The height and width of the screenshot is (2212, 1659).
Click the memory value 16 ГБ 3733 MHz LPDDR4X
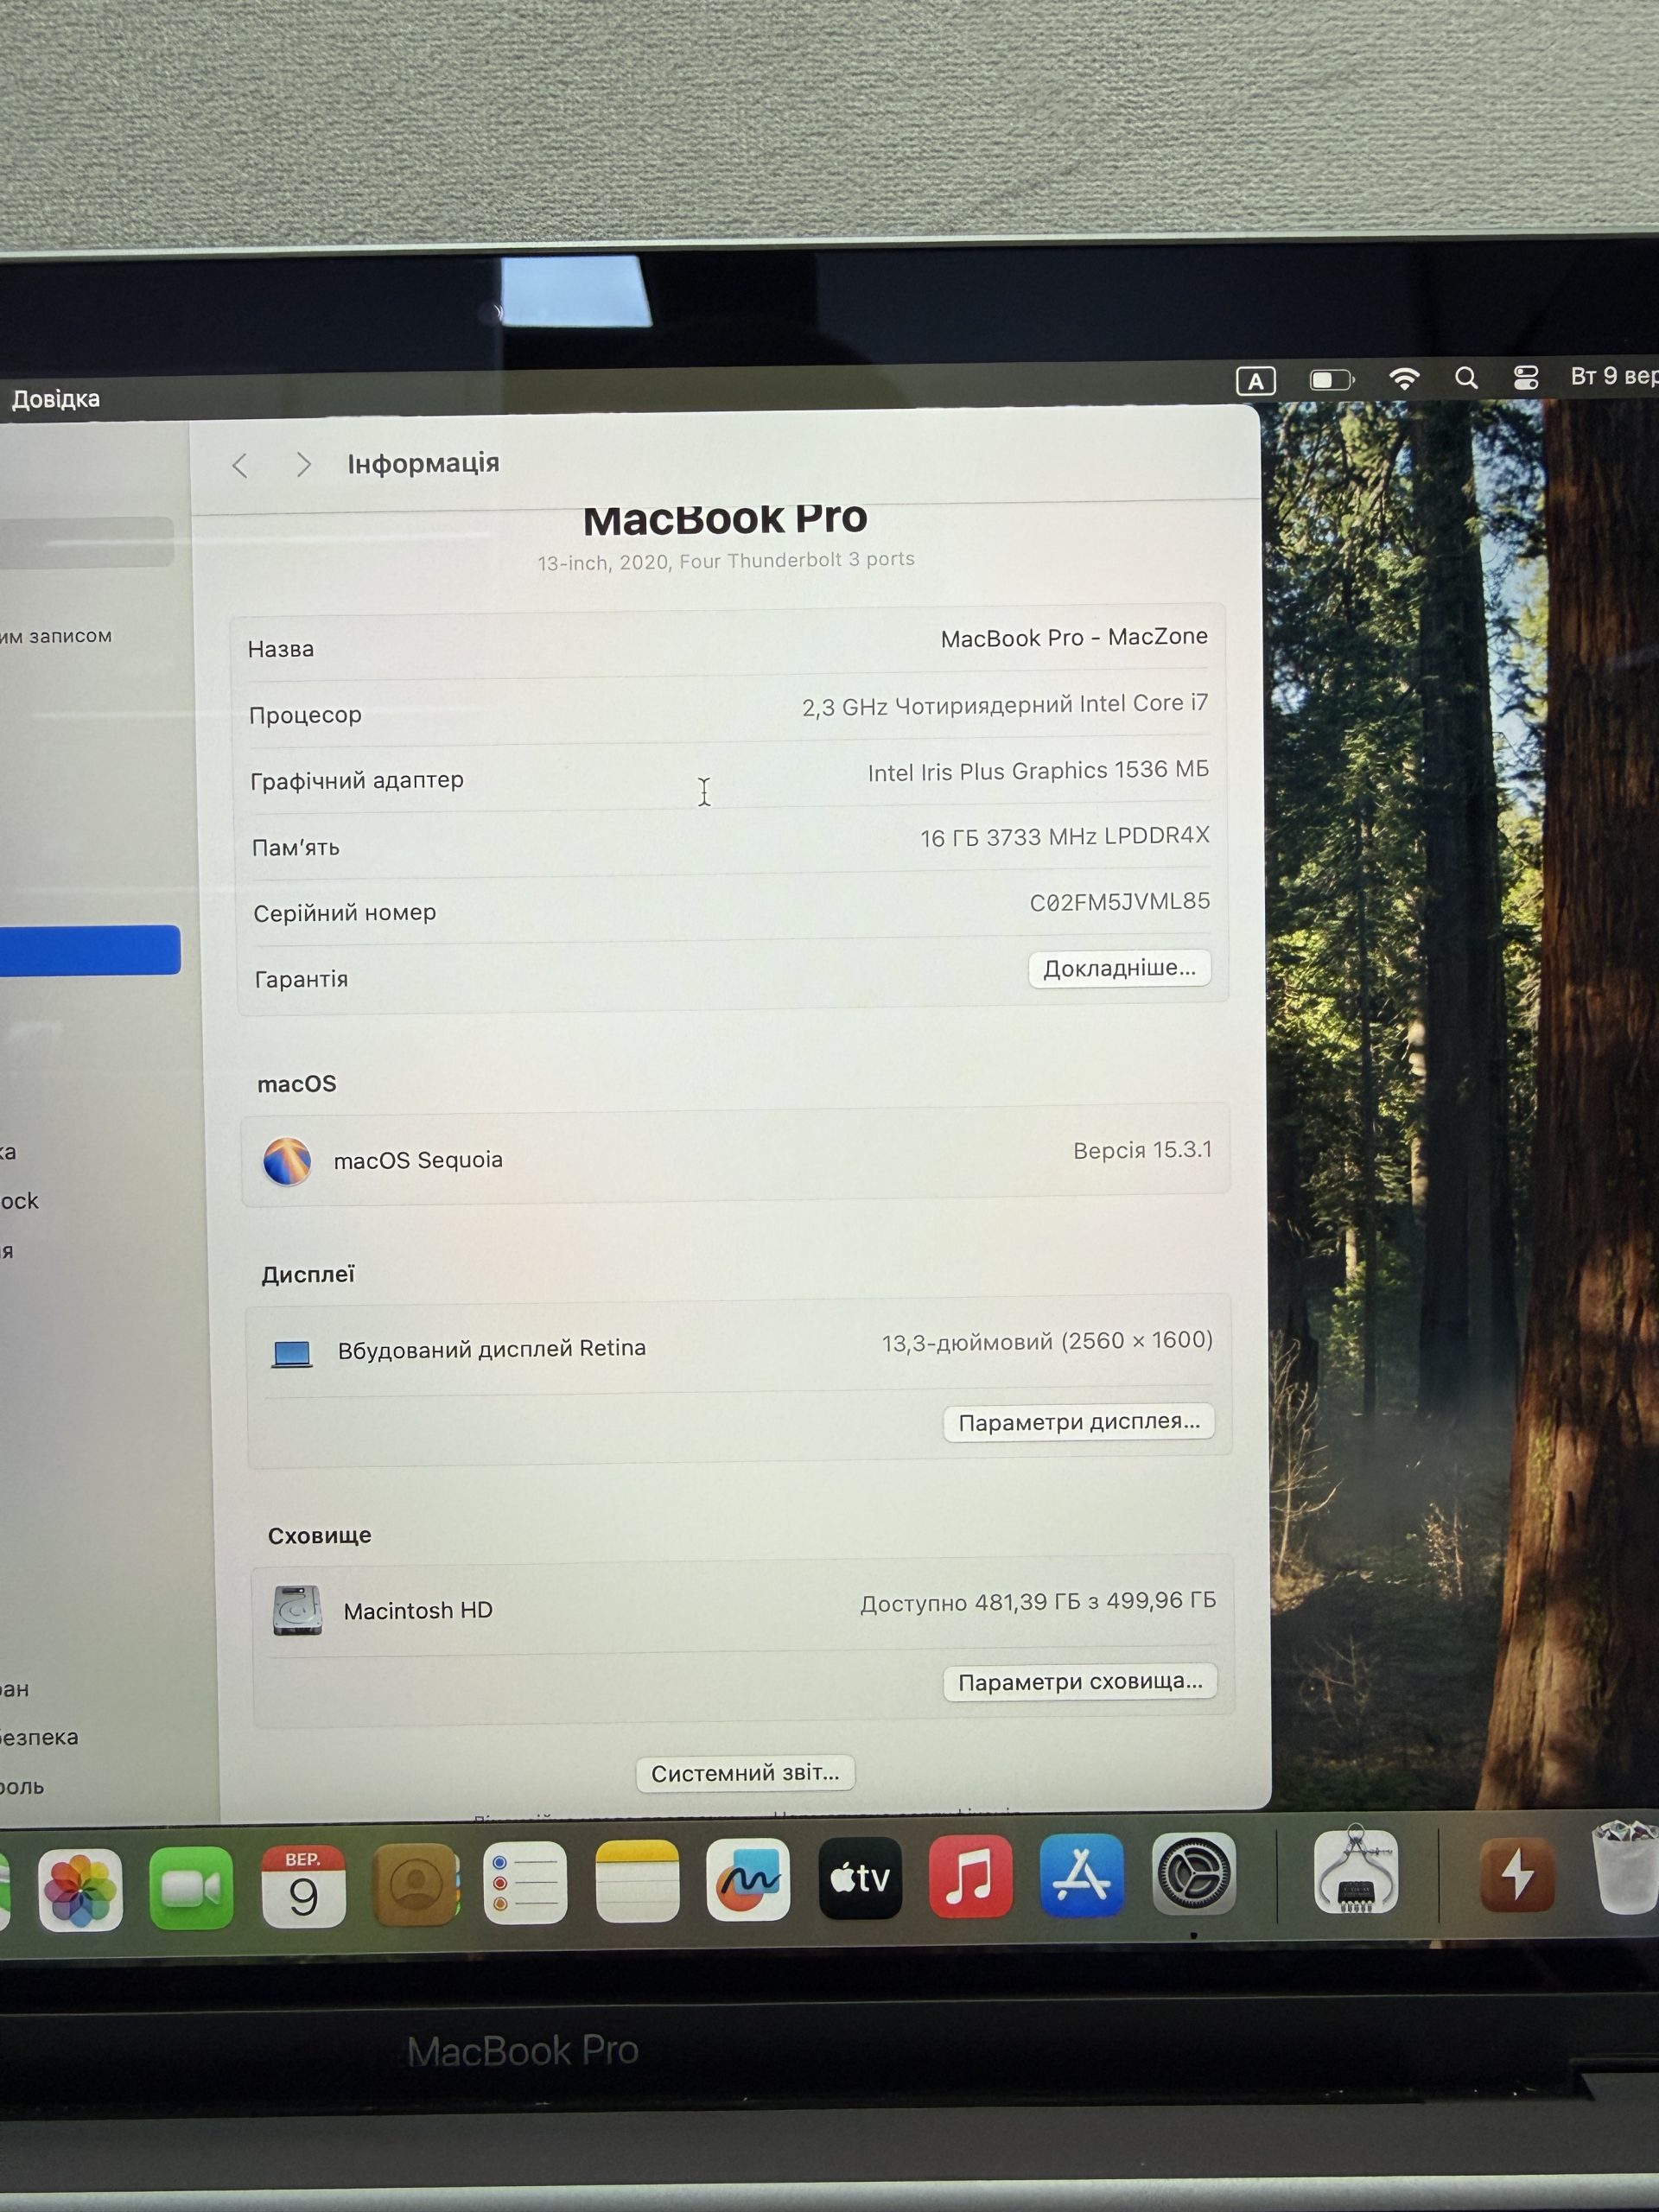tap(1065, 837)
